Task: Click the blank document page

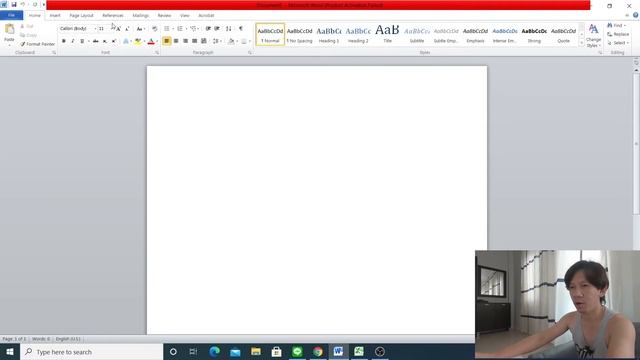Action: [x=317, y=200]
